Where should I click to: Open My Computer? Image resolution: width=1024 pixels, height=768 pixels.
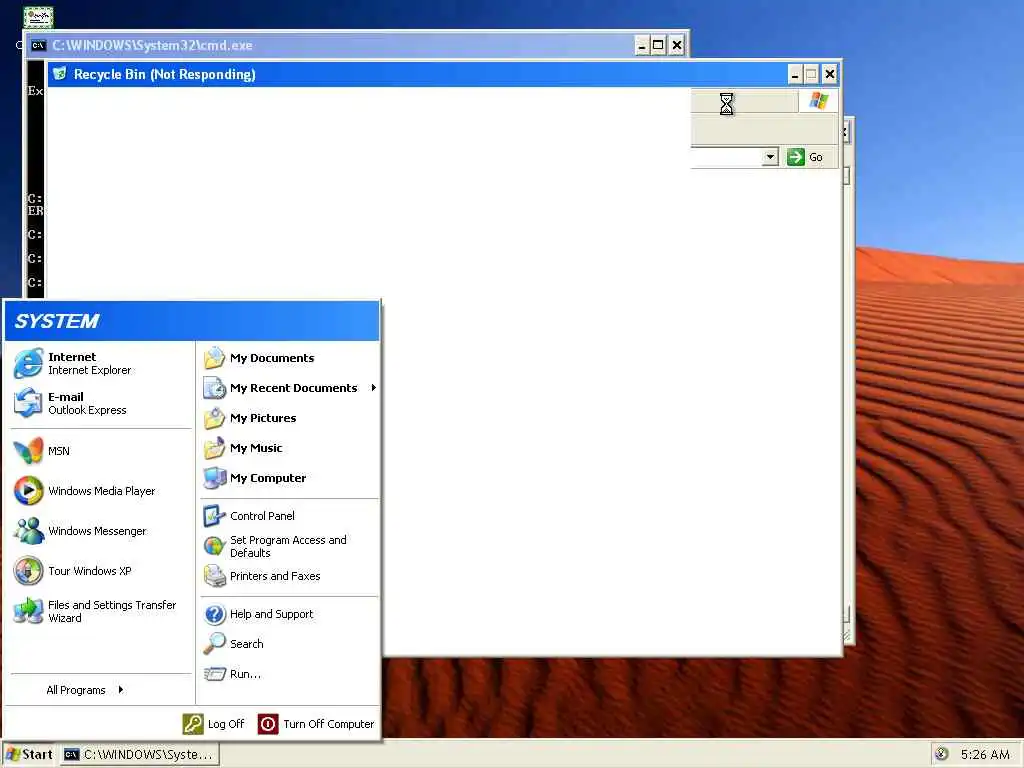289,478
